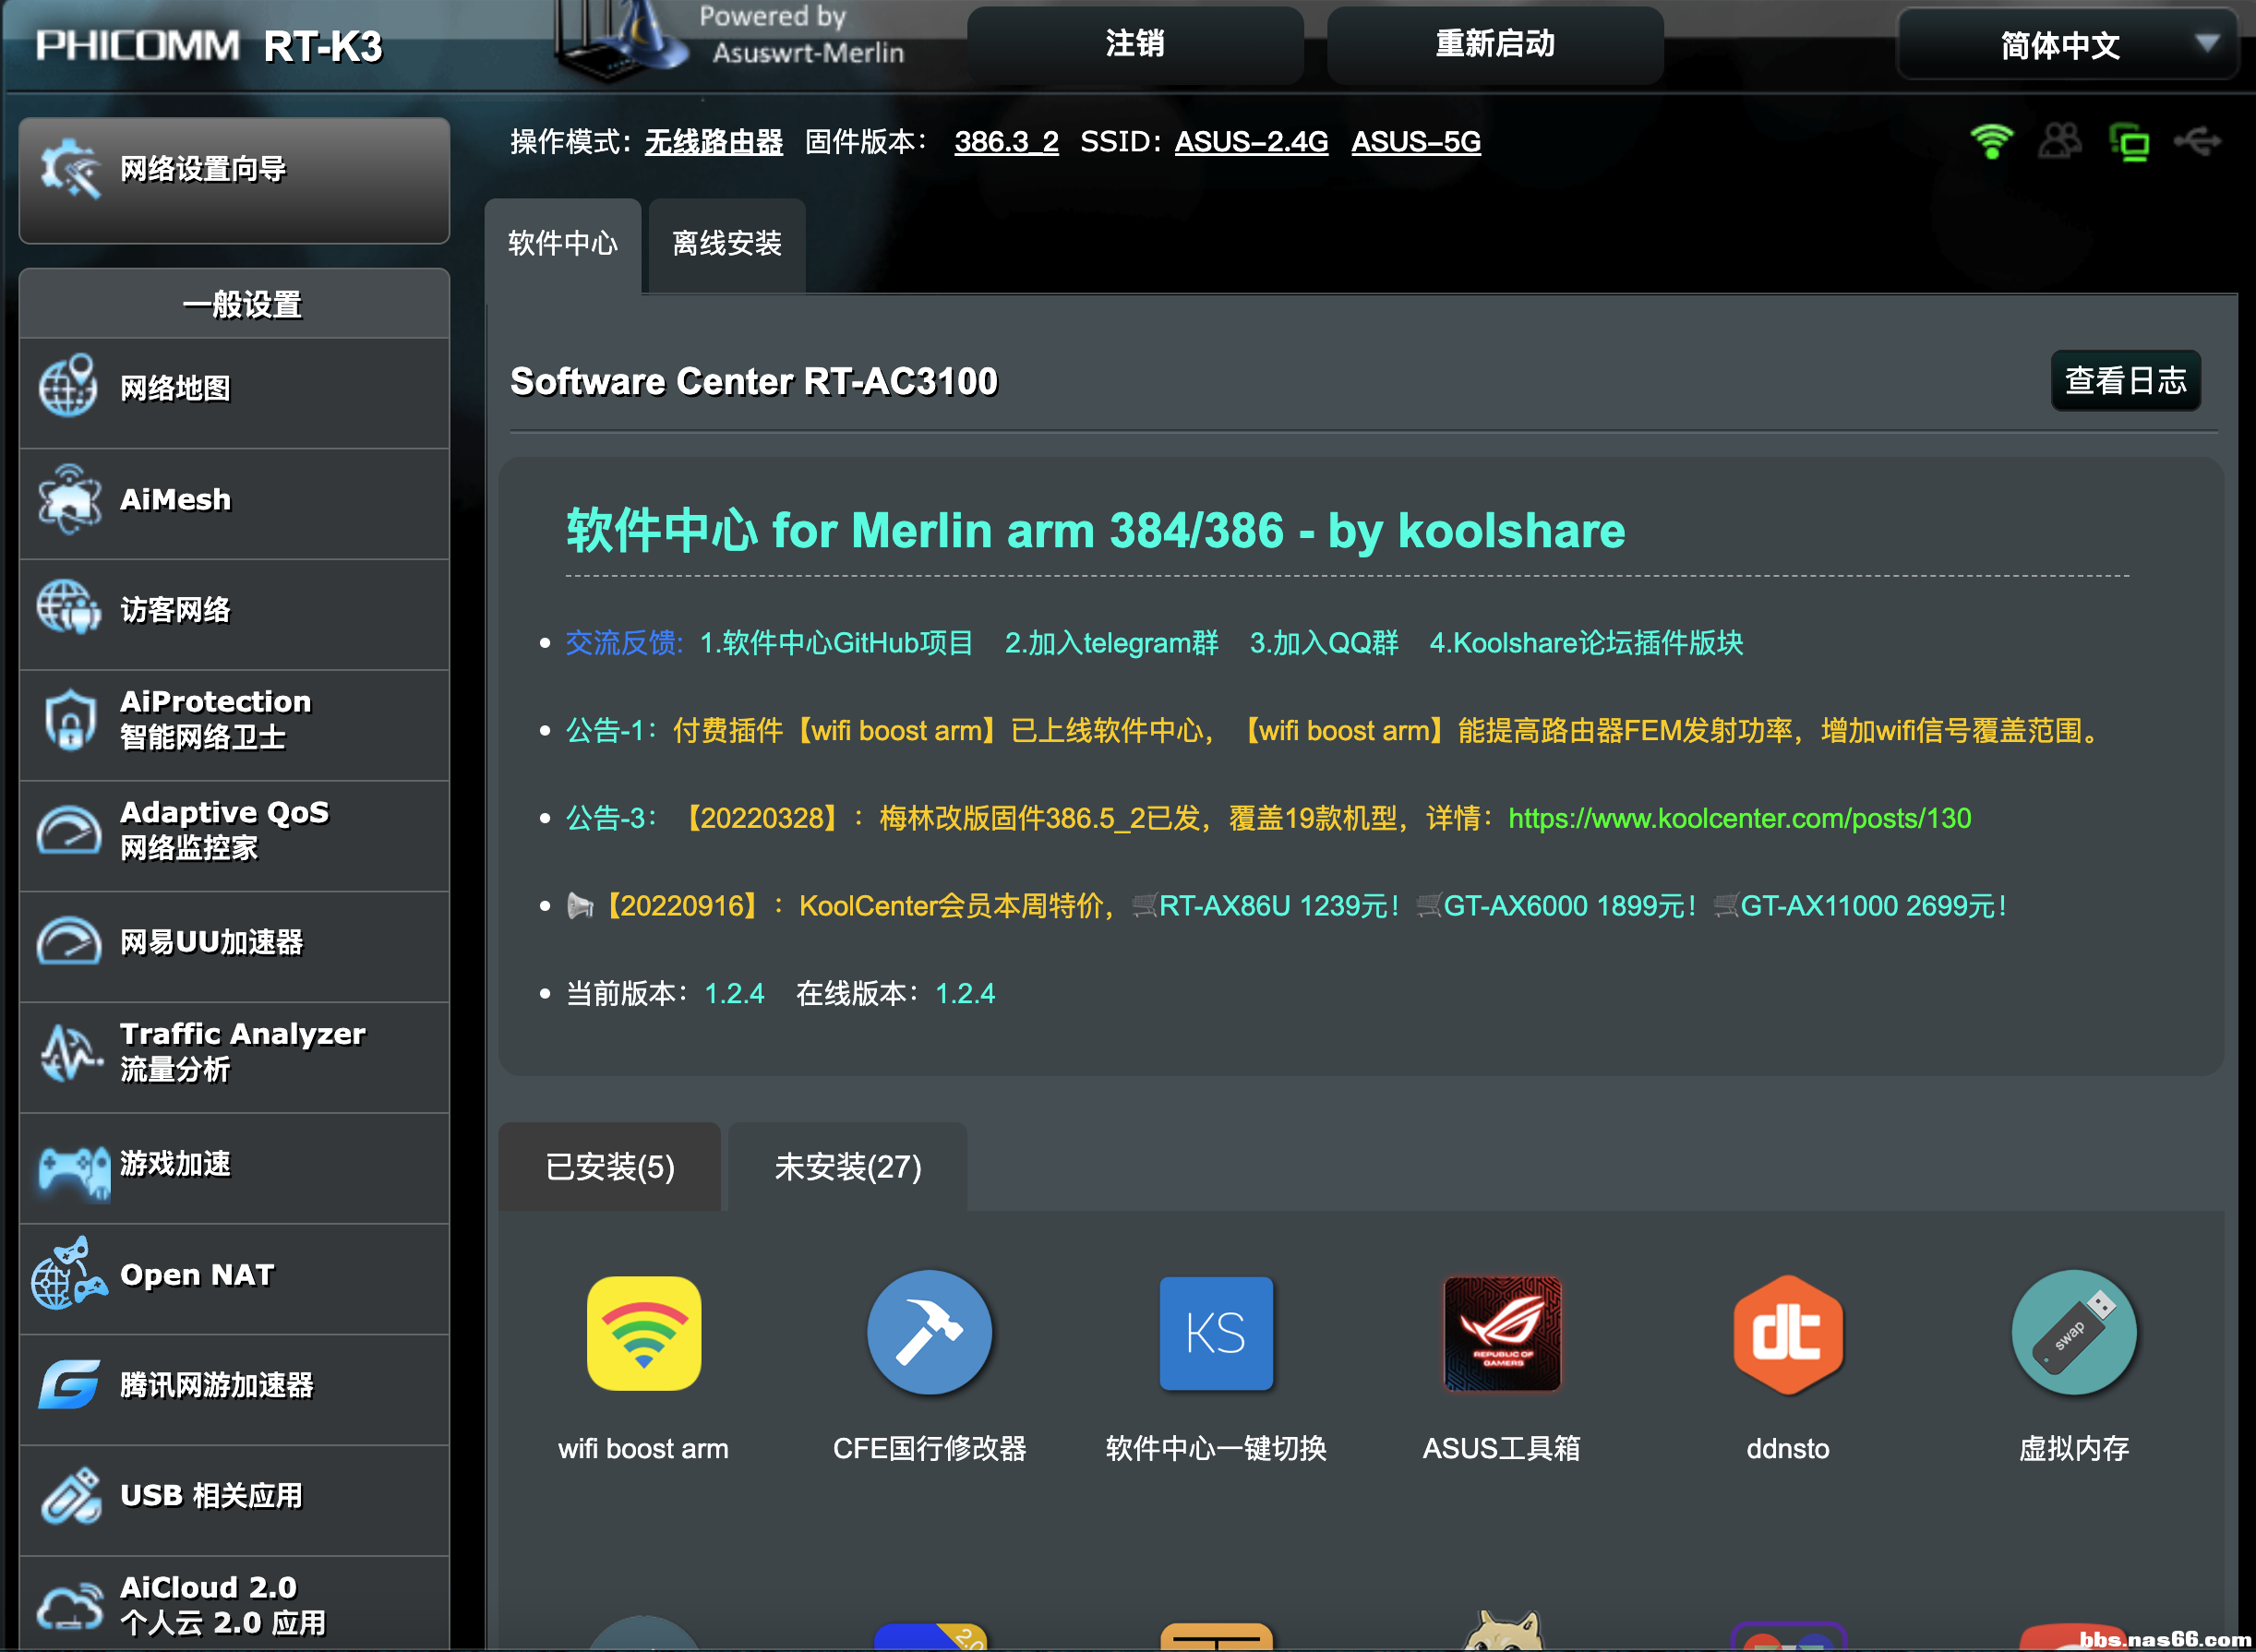Click the AiMesh sidebar icon
The width and height of the screenshot is (2256, 1652).
(x=68, y=498)
